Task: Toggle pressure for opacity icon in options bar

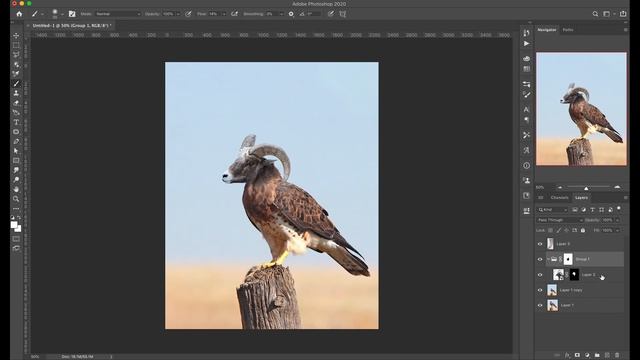Action: point(188,14)
